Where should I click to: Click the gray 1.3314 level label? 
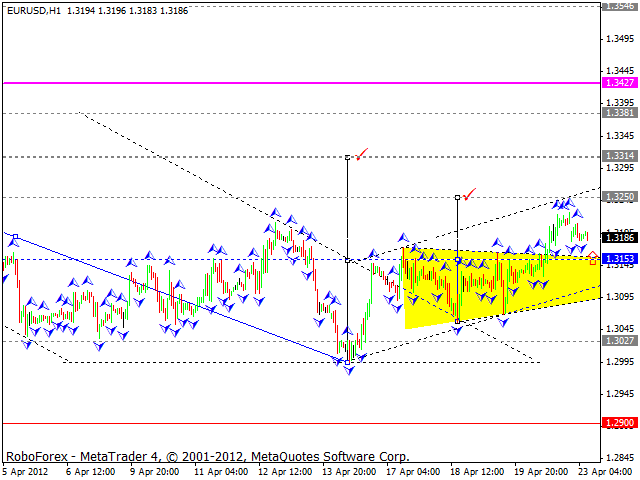620,156
